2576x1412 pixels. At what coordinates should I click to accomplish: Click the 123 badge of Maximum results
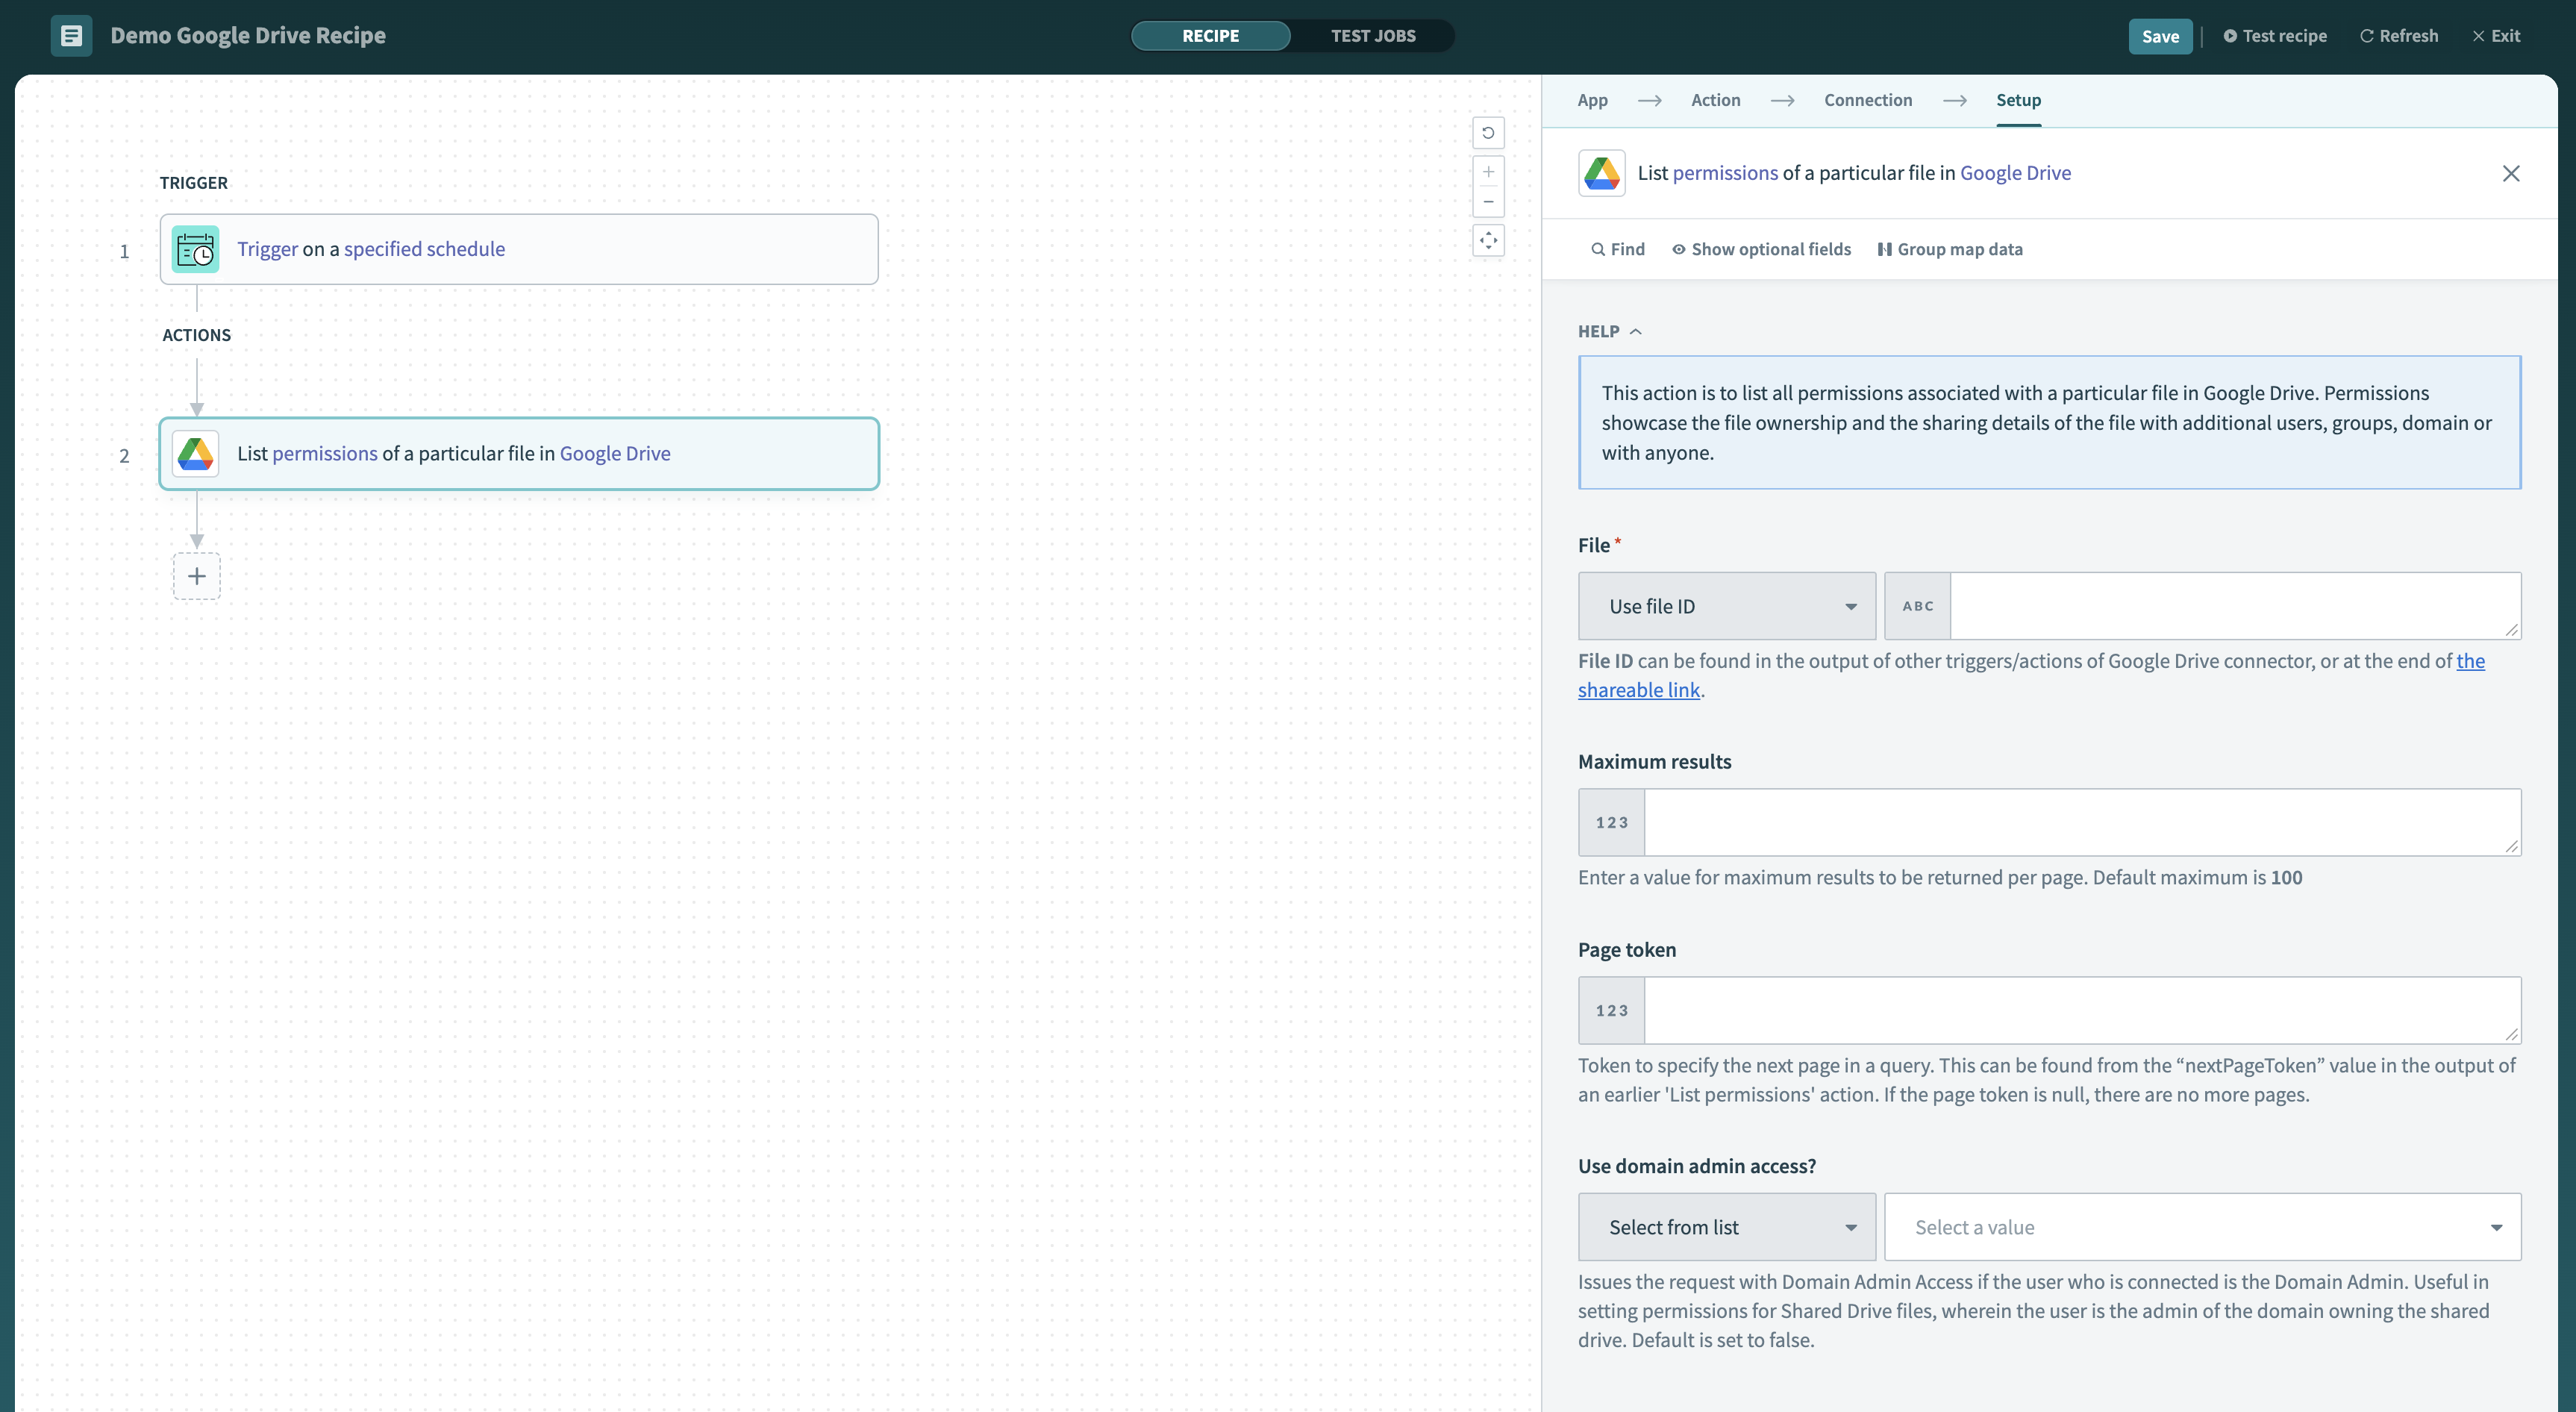point(1611,822)
